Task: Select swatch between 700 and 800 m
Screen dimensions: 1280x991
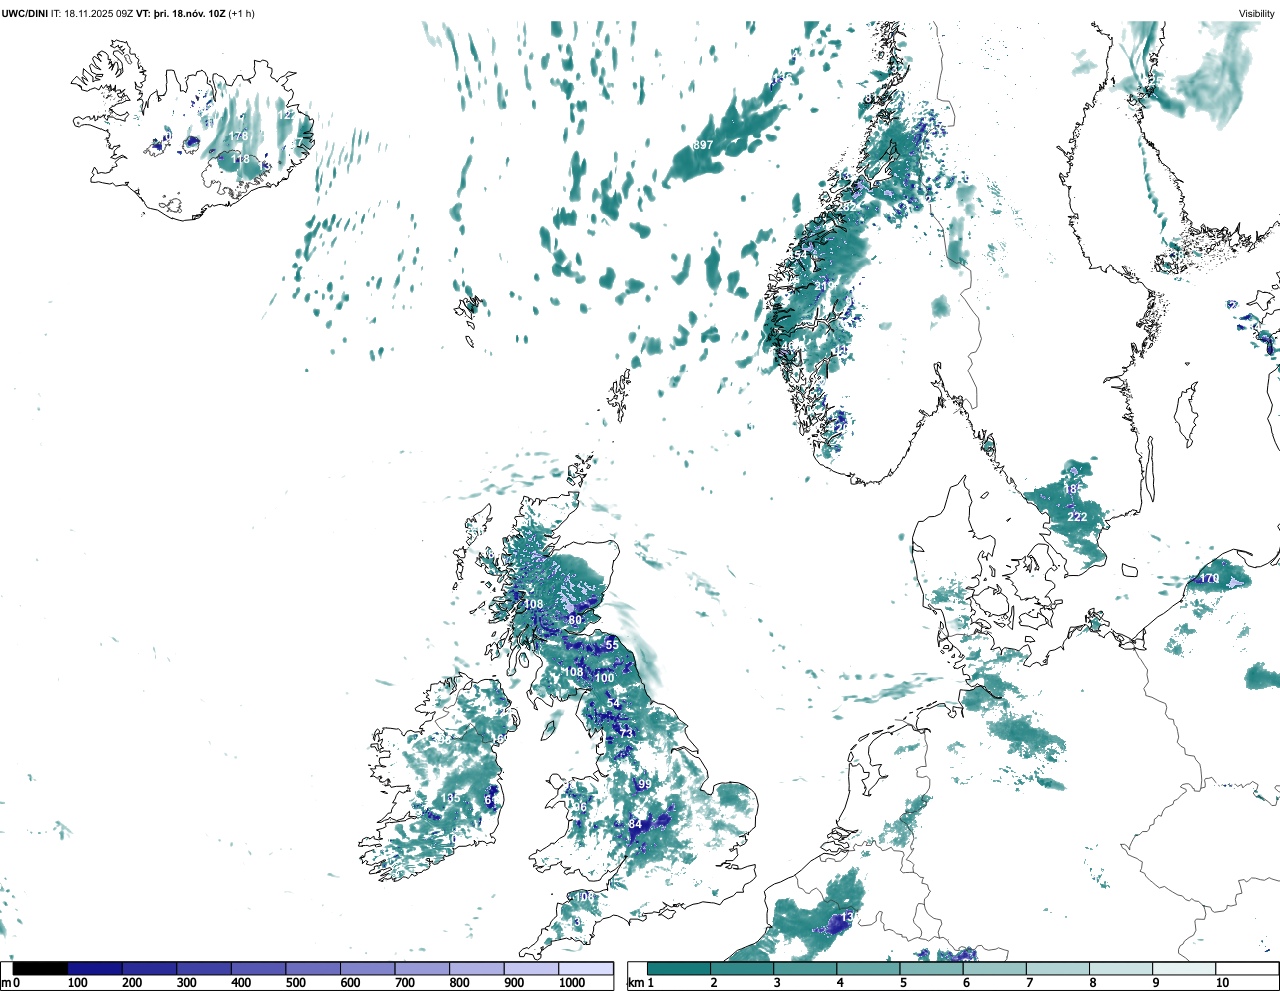Action: (422, 969)
